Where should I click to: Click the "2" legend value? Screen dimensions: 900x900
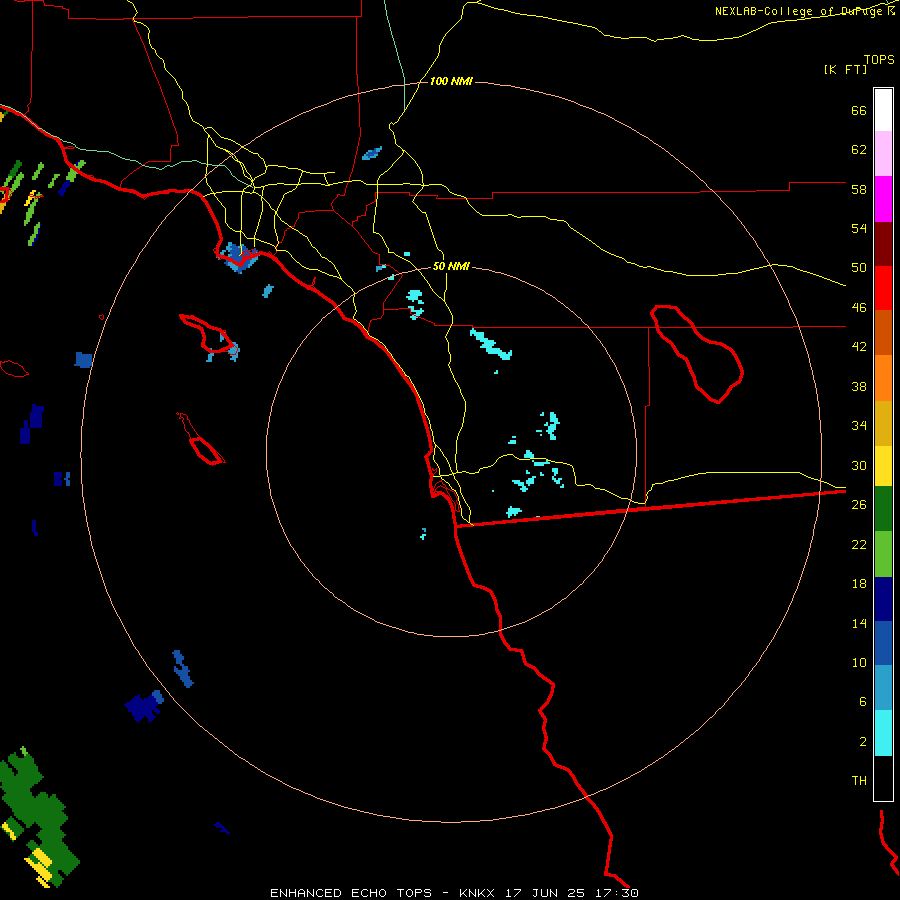coord(863,742)
